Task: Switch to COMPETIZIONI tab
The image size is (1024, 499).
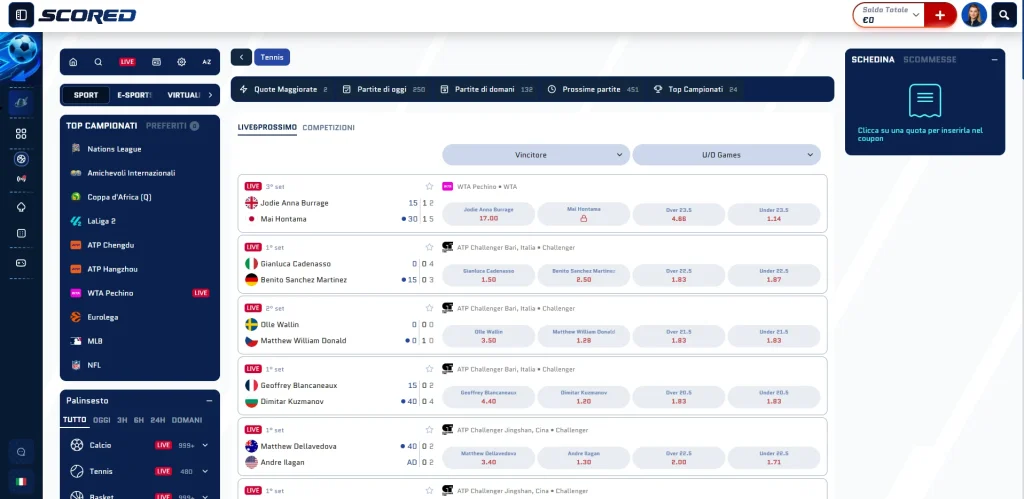Action: coord(328,128)
